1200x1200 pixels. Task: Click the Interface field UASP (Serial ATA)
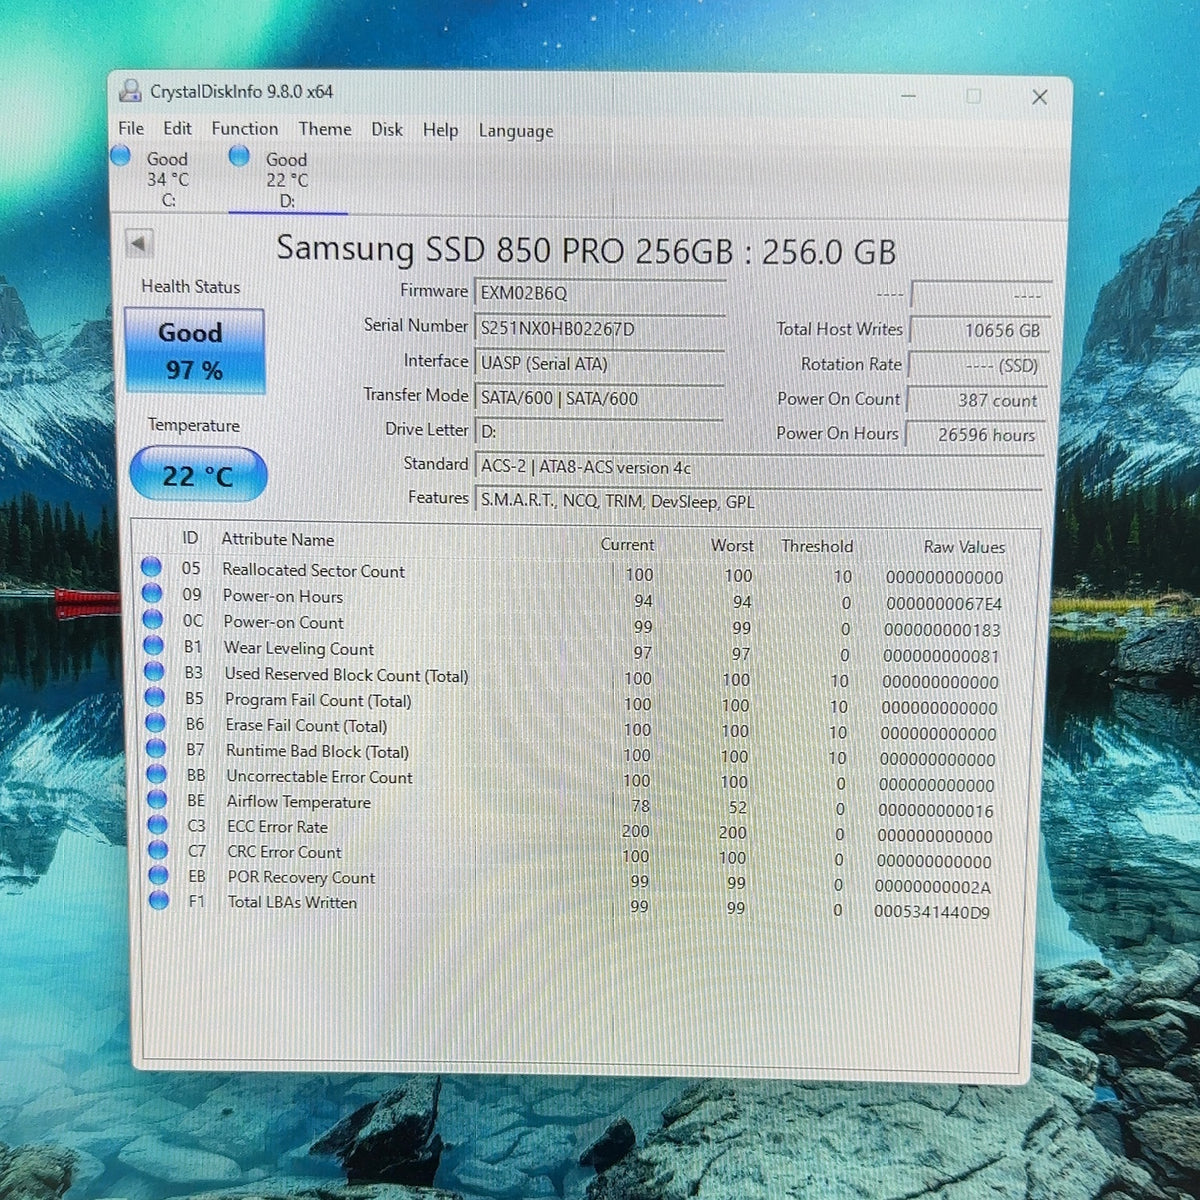pyautogui.click(x=600, y=364)
